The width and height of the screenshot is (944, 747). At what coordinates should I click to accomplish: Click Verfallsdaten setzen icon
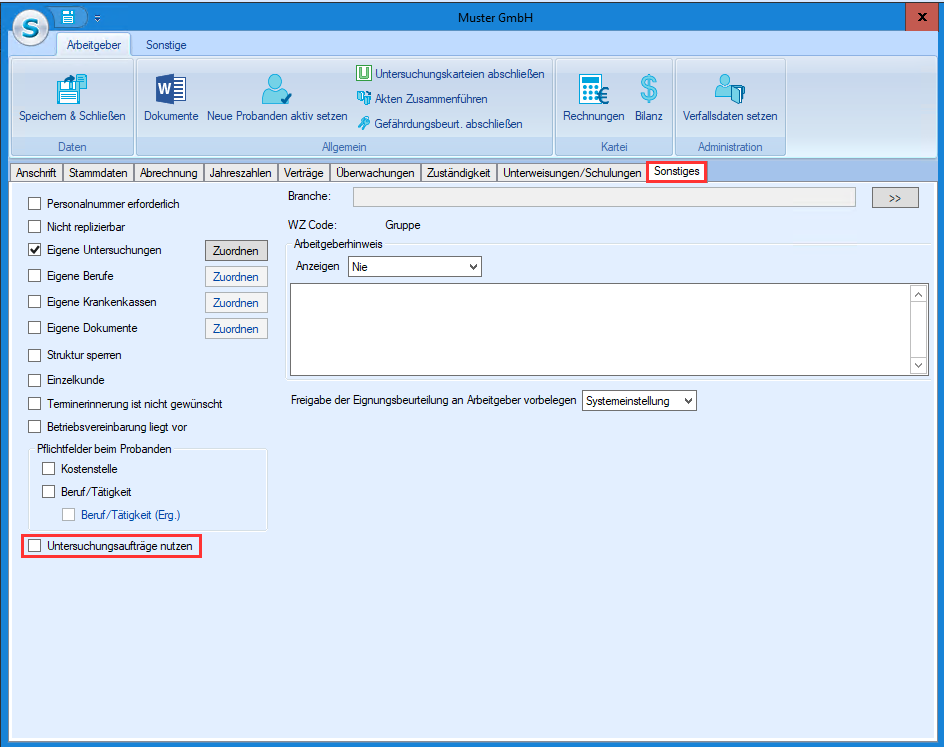point(730,89)
